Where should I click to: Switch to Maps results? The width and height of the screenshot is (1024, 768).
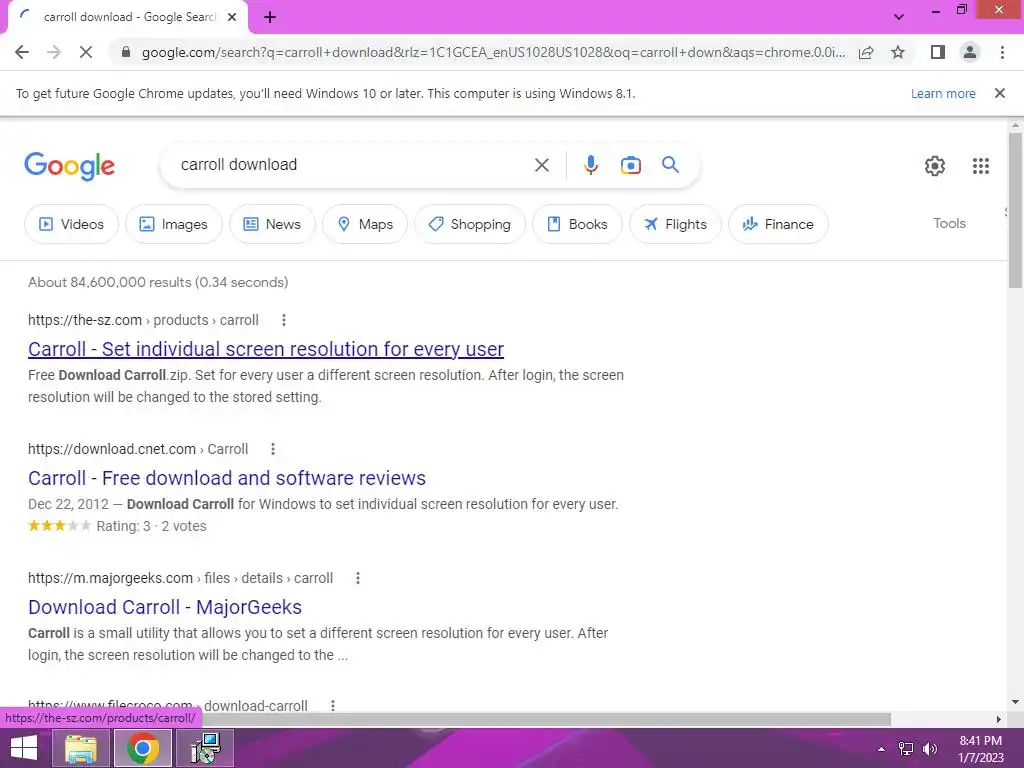365,224
